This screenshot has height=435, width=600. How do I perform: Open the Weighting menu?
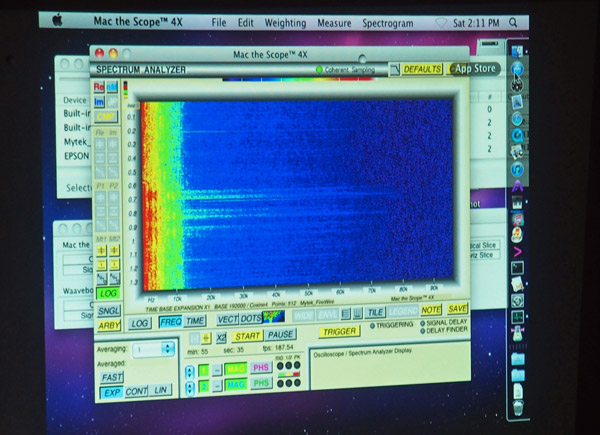click(x=285, y=23)
